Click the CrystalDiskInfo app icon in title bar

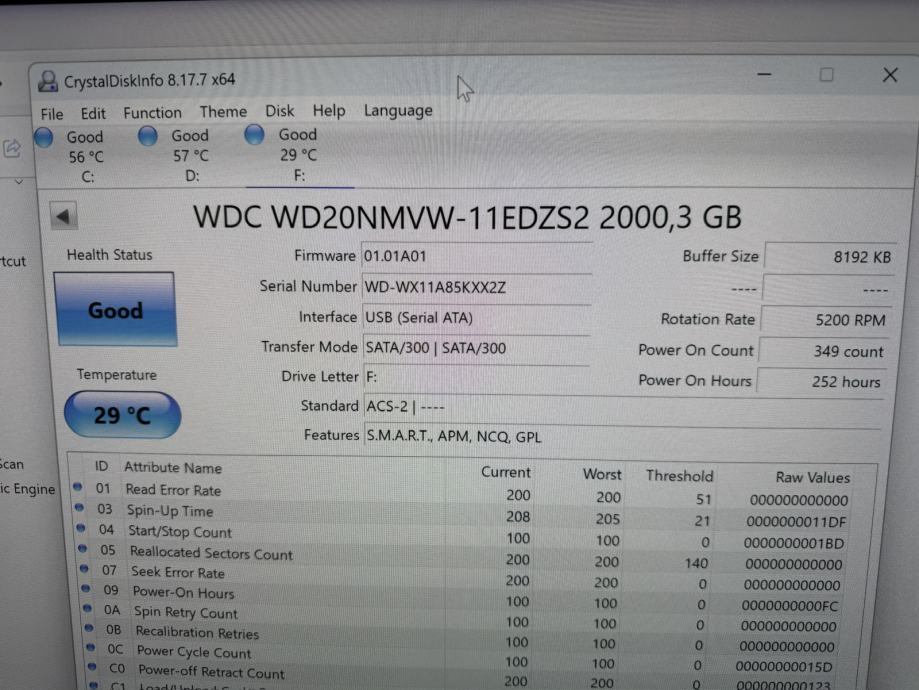[x=48, y=81]
